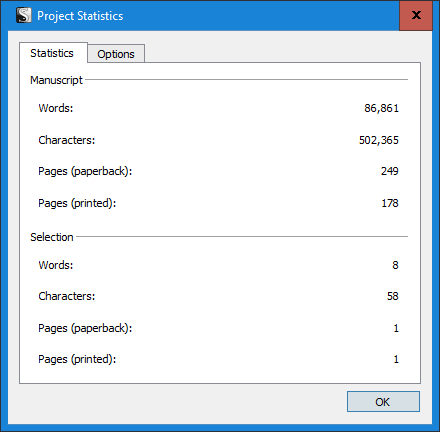Click the Selection "Words:" label
Viewport: 440px width, 432px height.
click(x=56, y=265)
